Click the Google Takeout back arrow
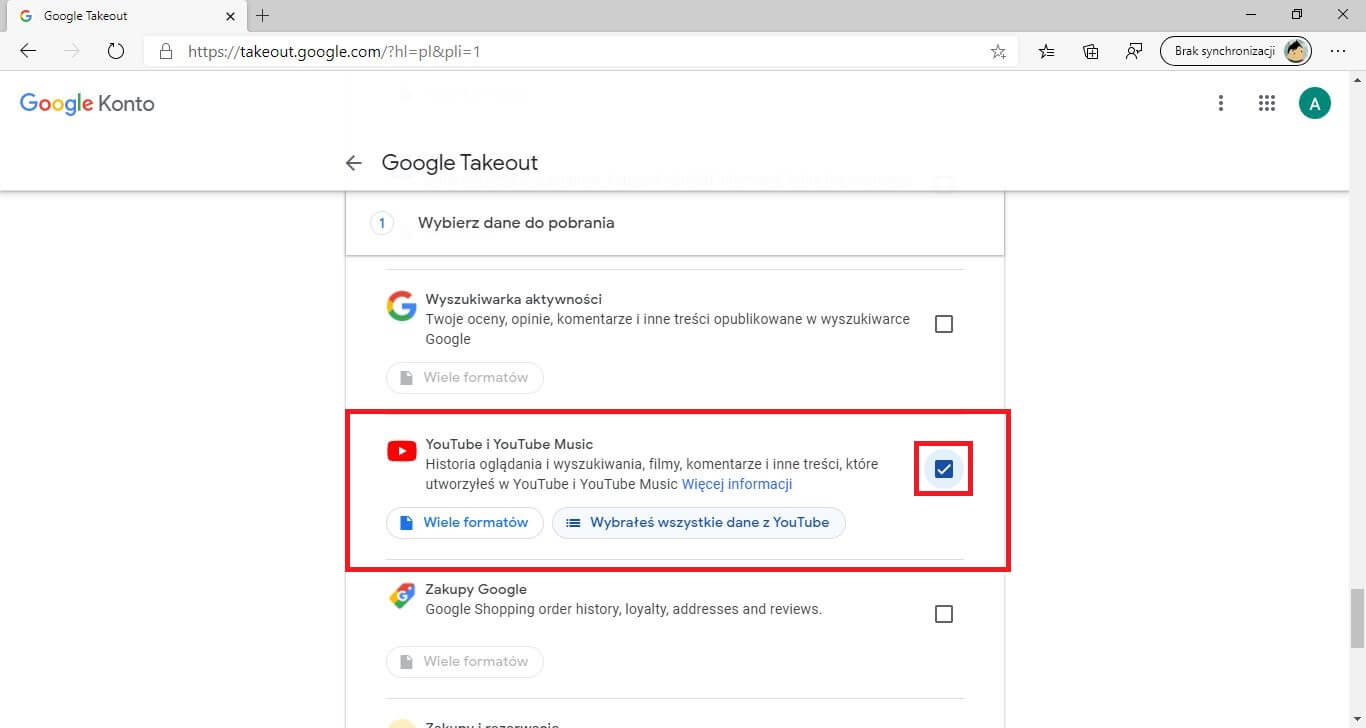 coord(353,163)
